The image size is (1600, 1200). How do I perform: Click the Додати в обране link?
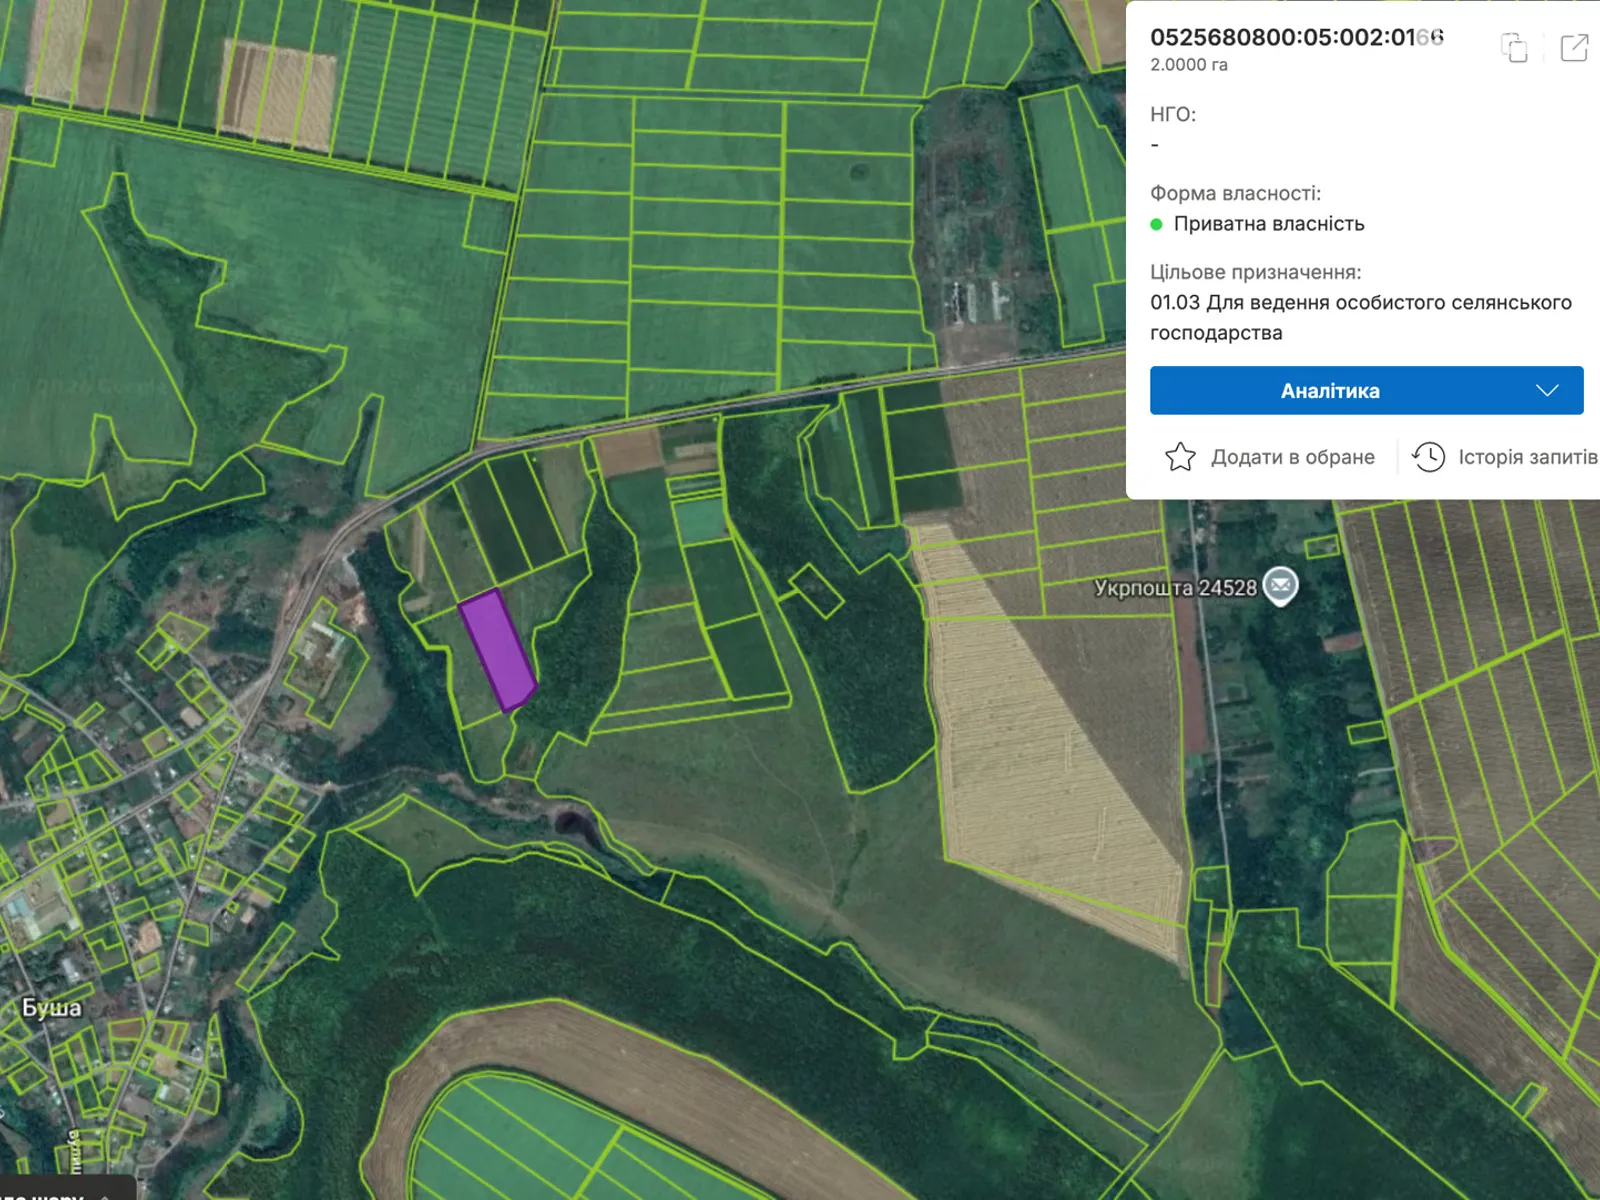coord(1292,457)
